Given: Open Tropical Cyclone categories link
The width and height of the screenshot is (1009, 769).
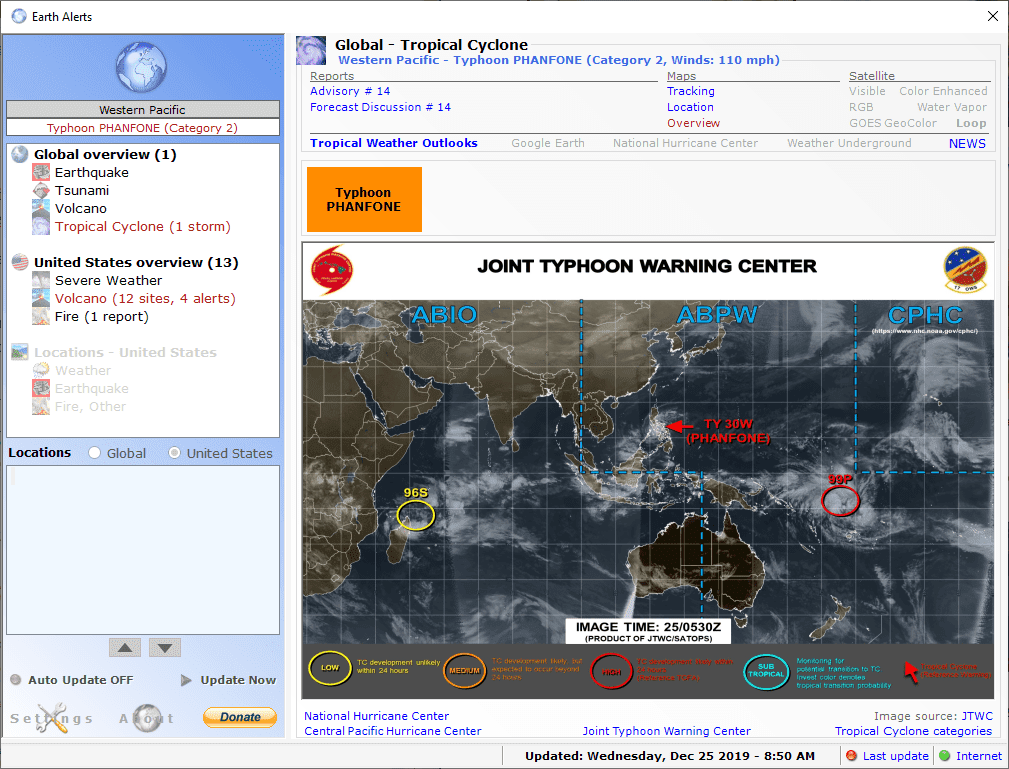Looking at the screenshot, I should 913,731.
